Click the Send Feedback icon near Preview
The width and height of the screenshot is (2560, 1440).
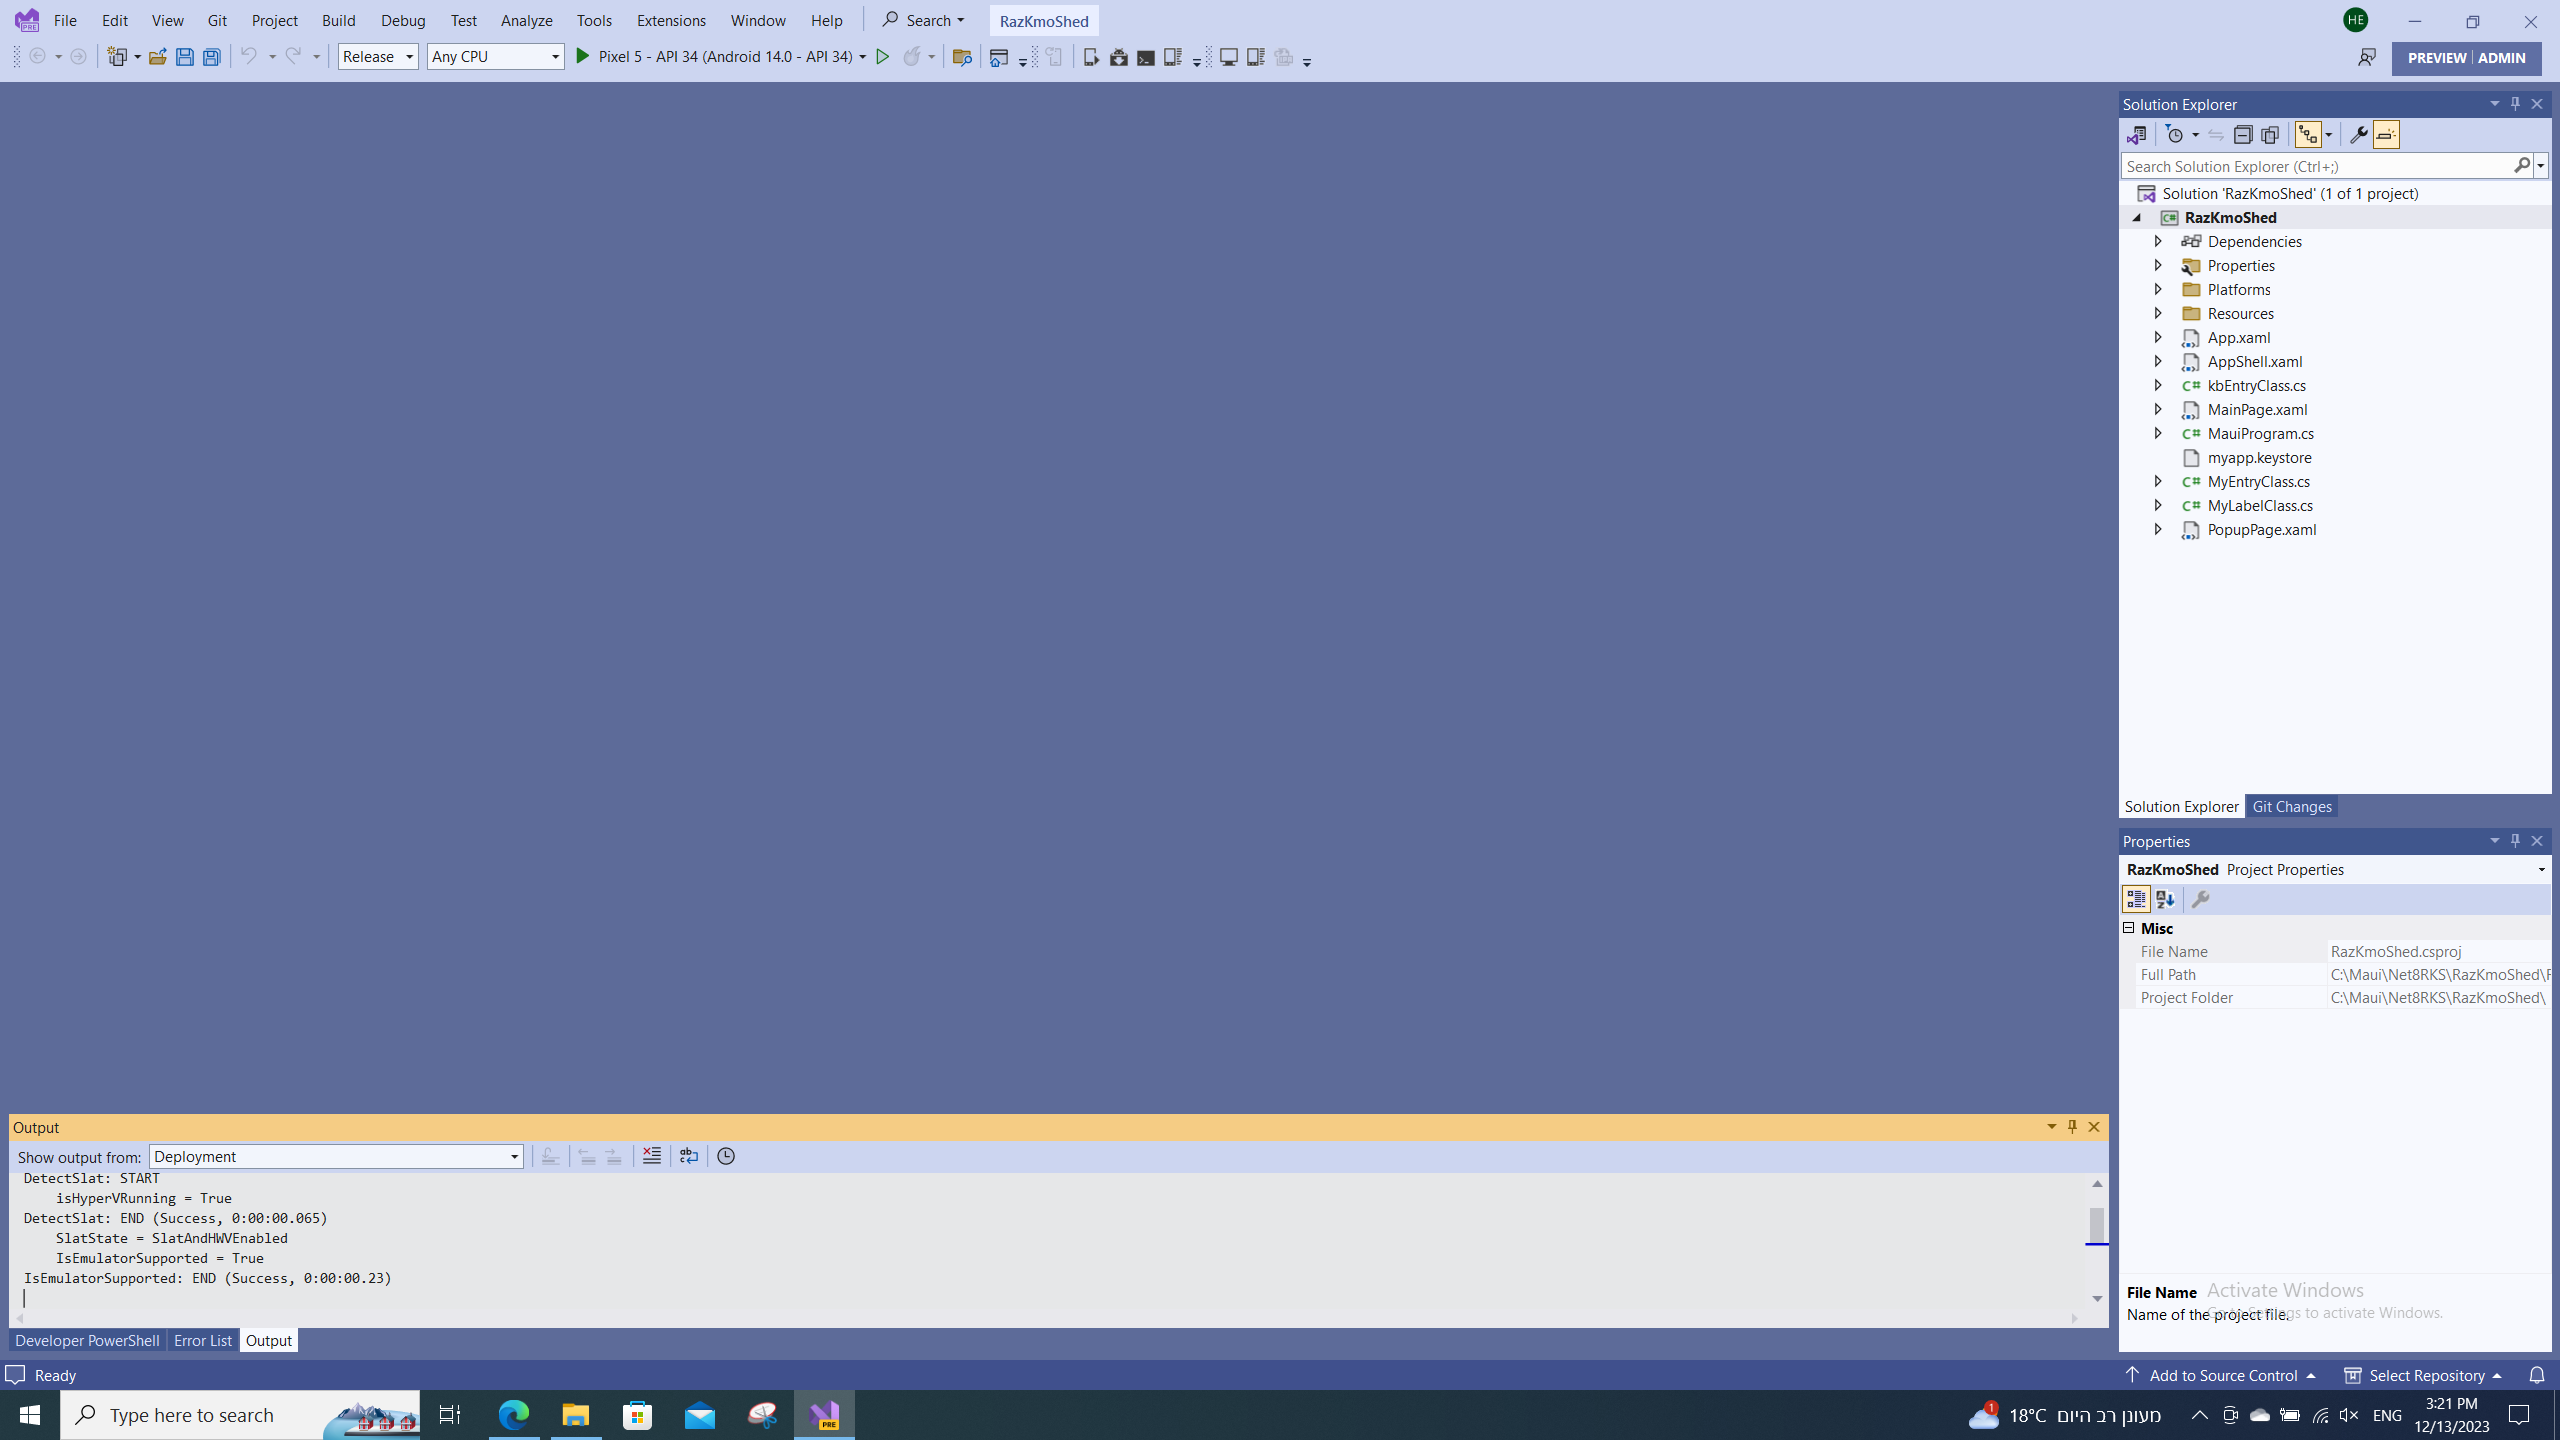point(2366,58)
